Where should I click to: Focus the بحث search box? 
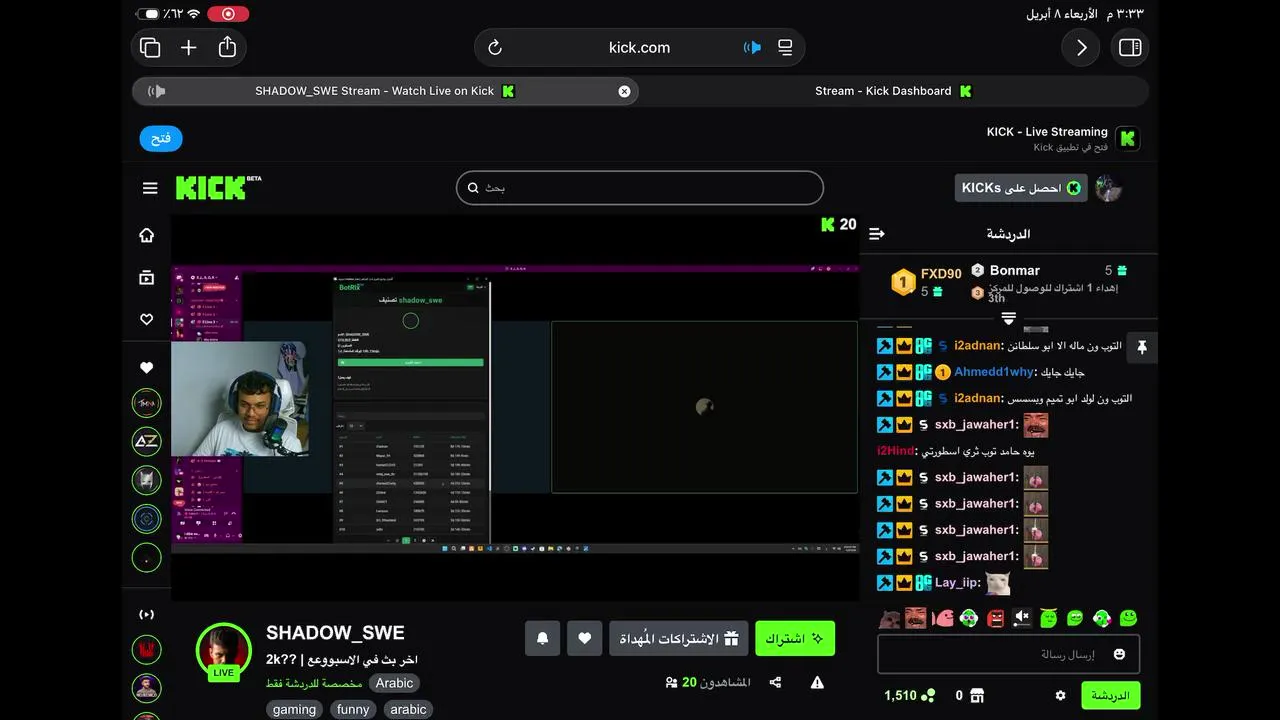tap(640, 187)
